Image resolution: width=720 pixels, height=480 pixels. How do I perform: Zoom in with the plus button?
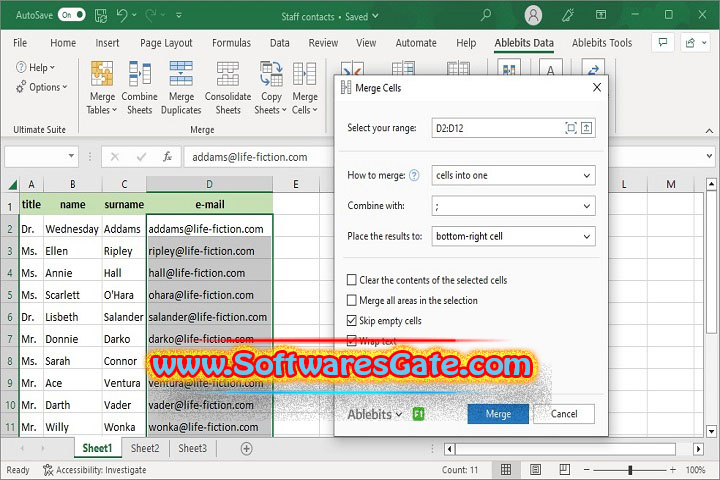[672, 469]
